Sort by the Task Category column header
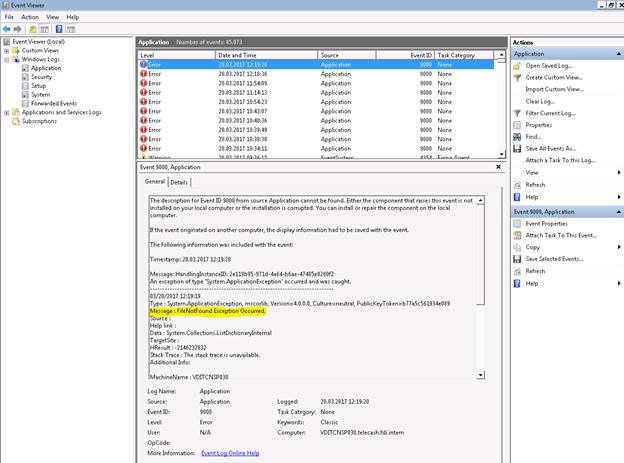Screen dimensions: 624x463 click(x=464, y=55)
